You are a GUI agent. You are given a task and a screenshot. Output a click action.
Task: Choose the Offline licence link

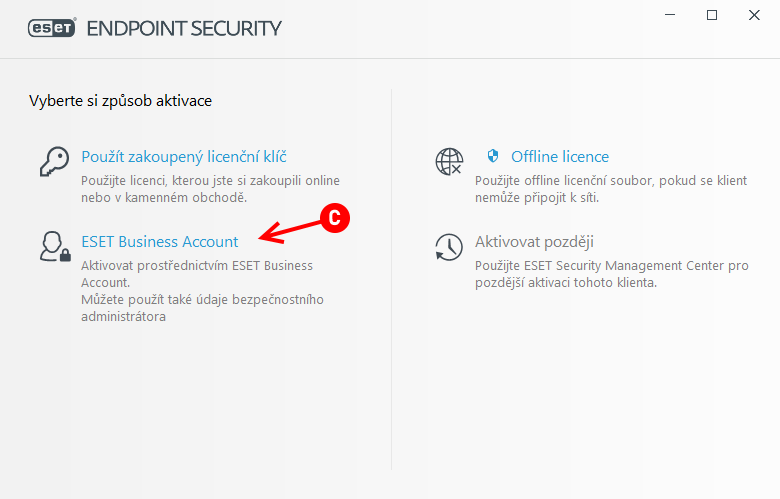point(560,157)
